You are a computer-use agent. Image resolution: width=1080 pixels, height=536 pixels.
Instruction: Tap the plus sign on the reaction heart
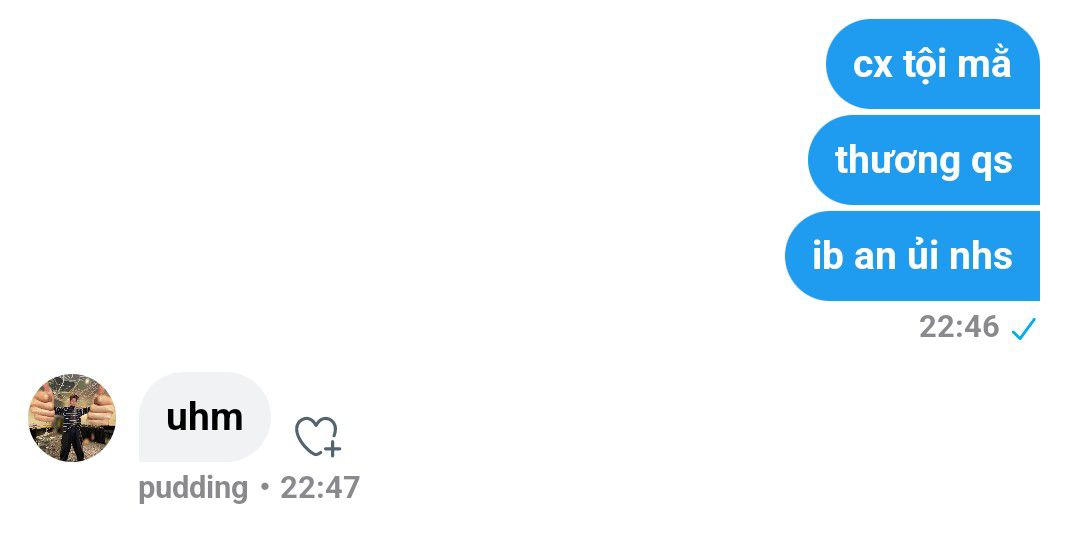[x=333, y=449]
